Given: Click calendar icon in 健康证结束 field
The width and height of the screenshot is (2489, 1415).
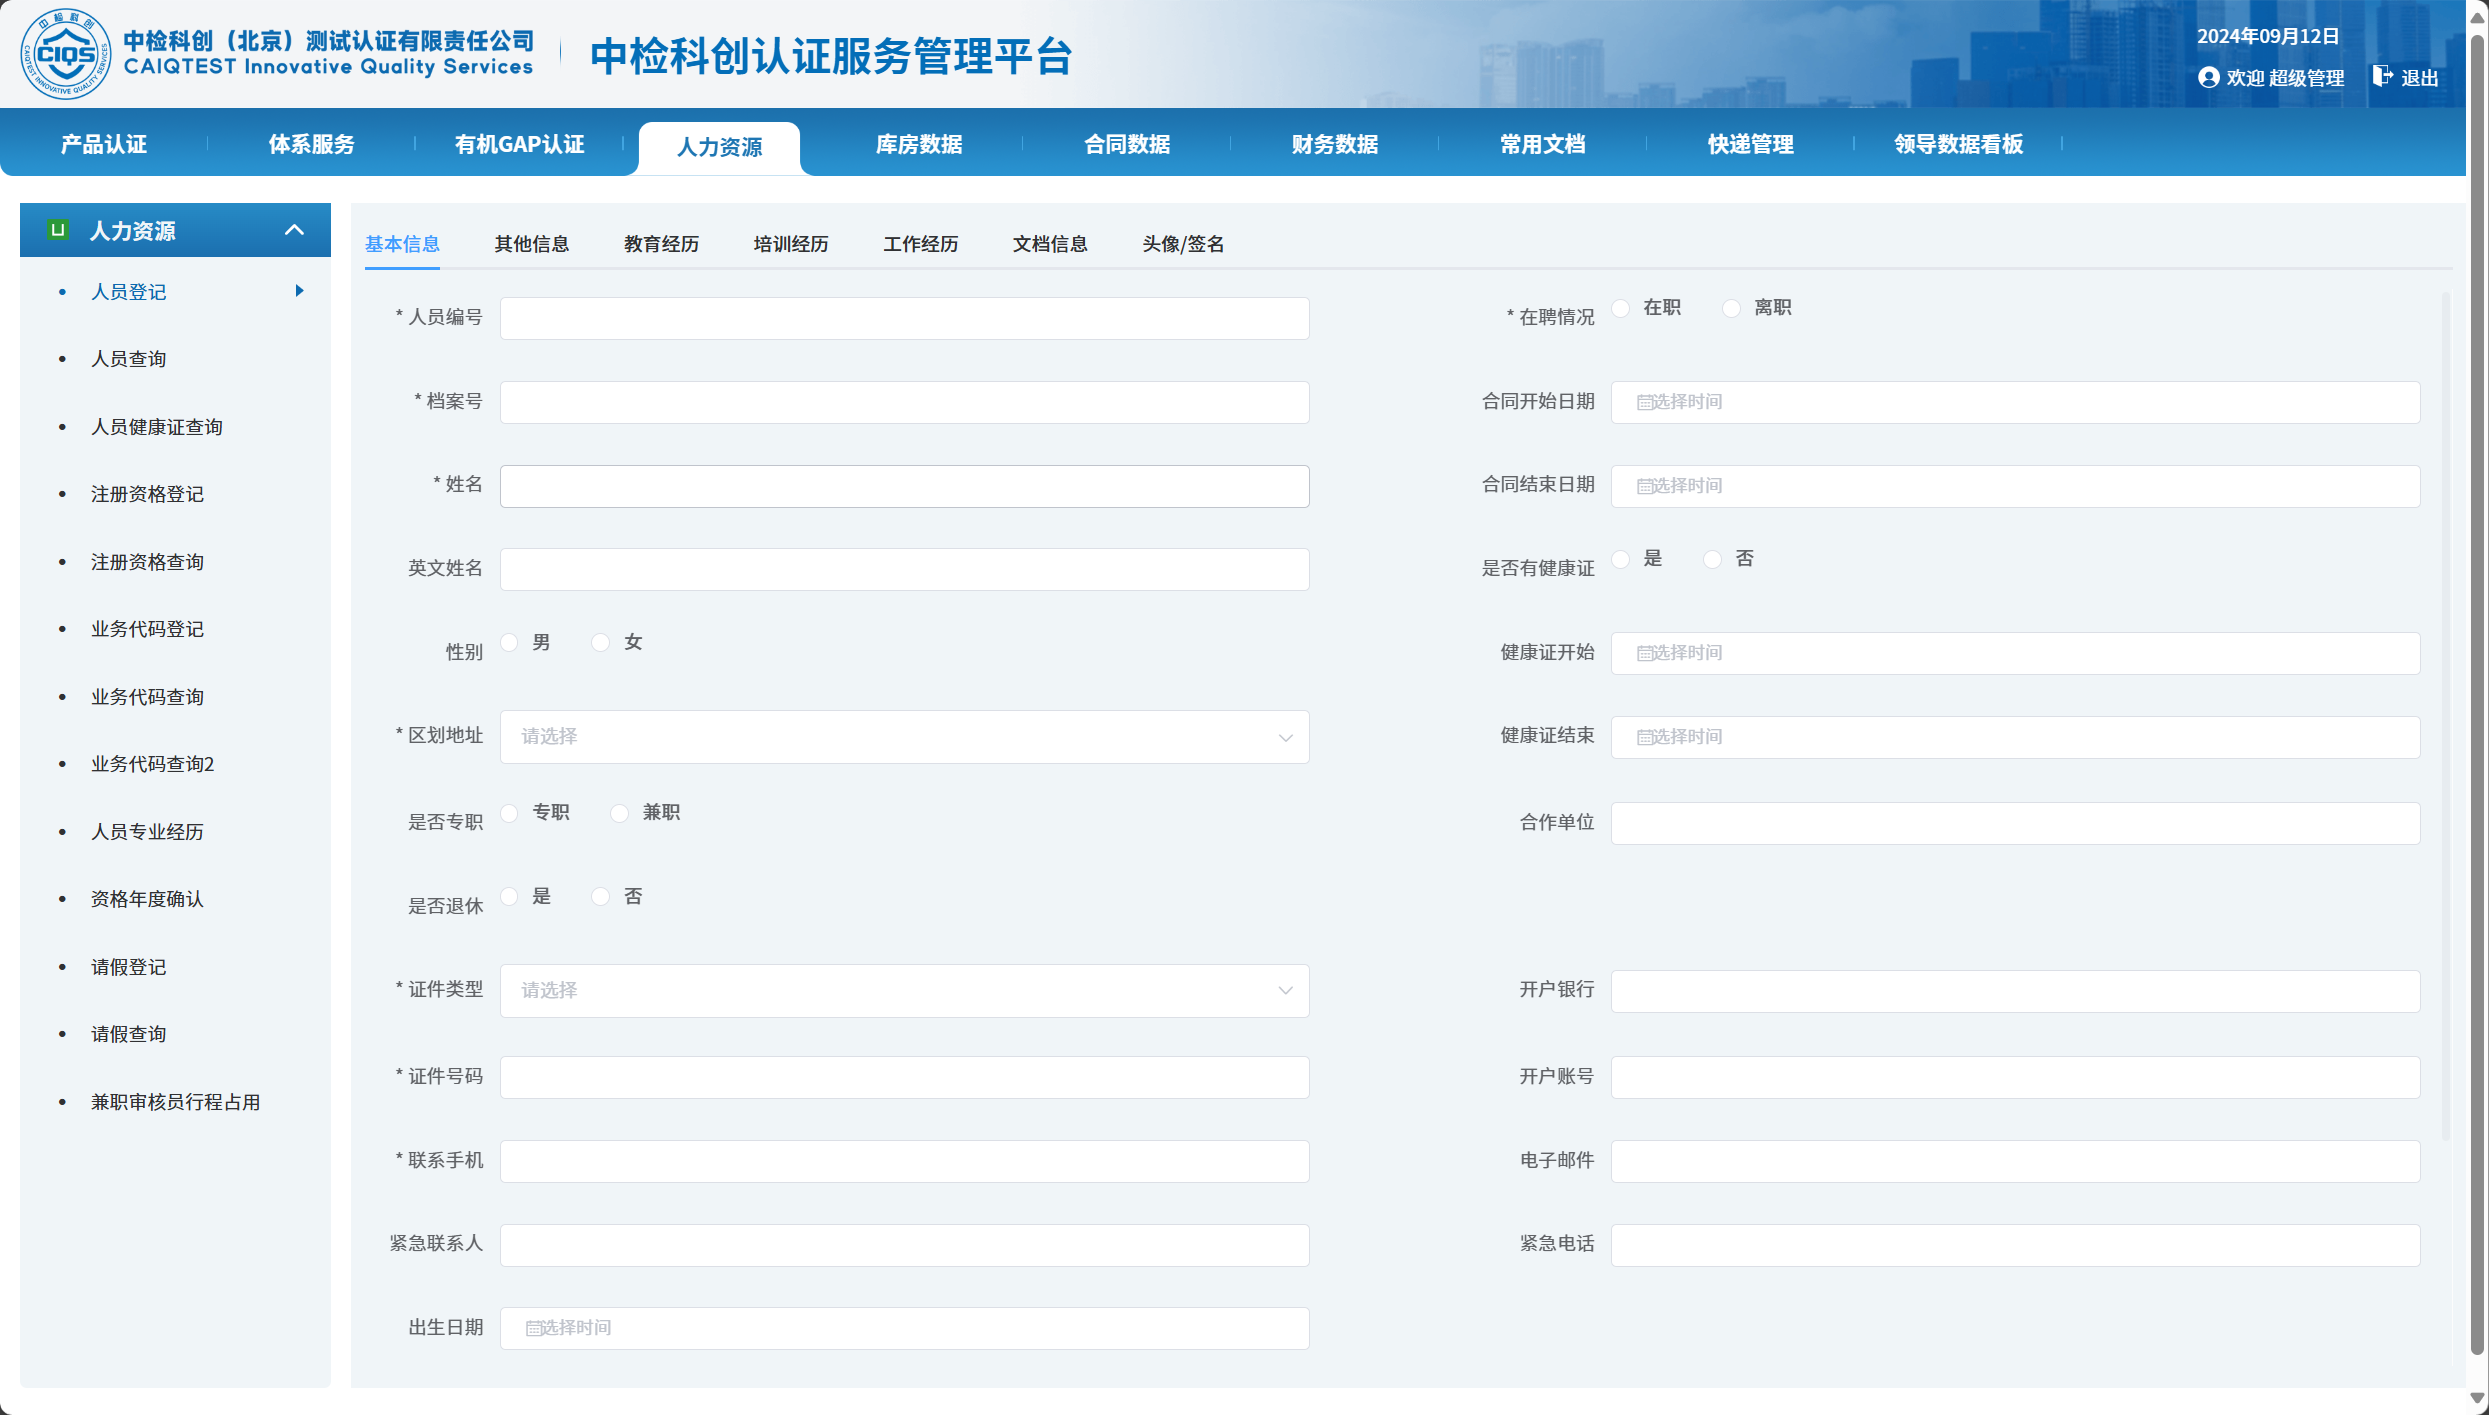Looking at the screenshot, I should click(x=1643, y=738).
